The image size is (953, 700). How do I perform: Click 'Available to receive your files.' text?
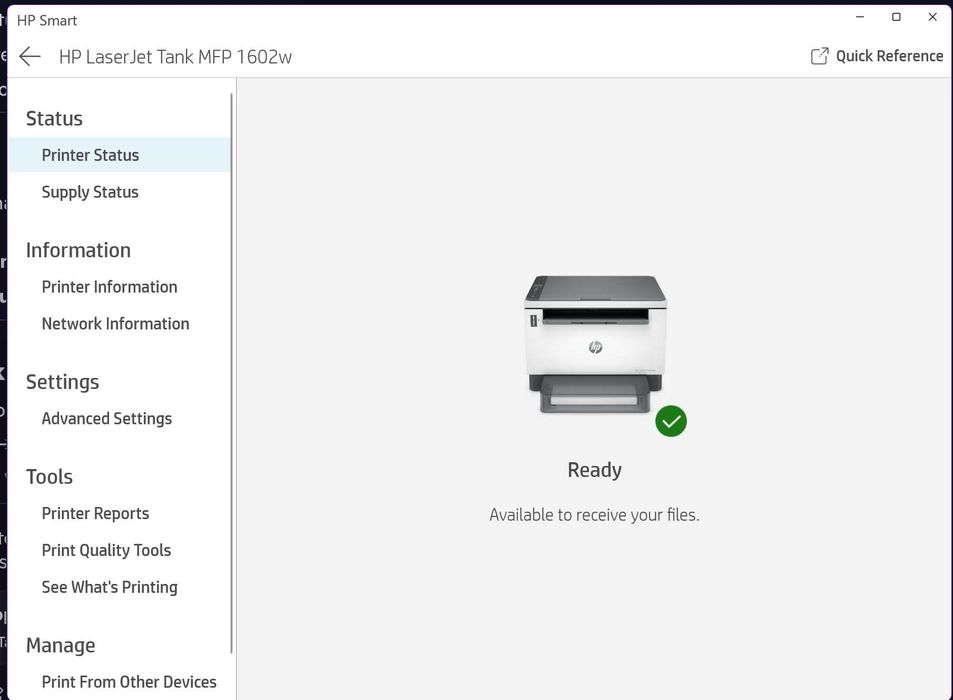594,515
